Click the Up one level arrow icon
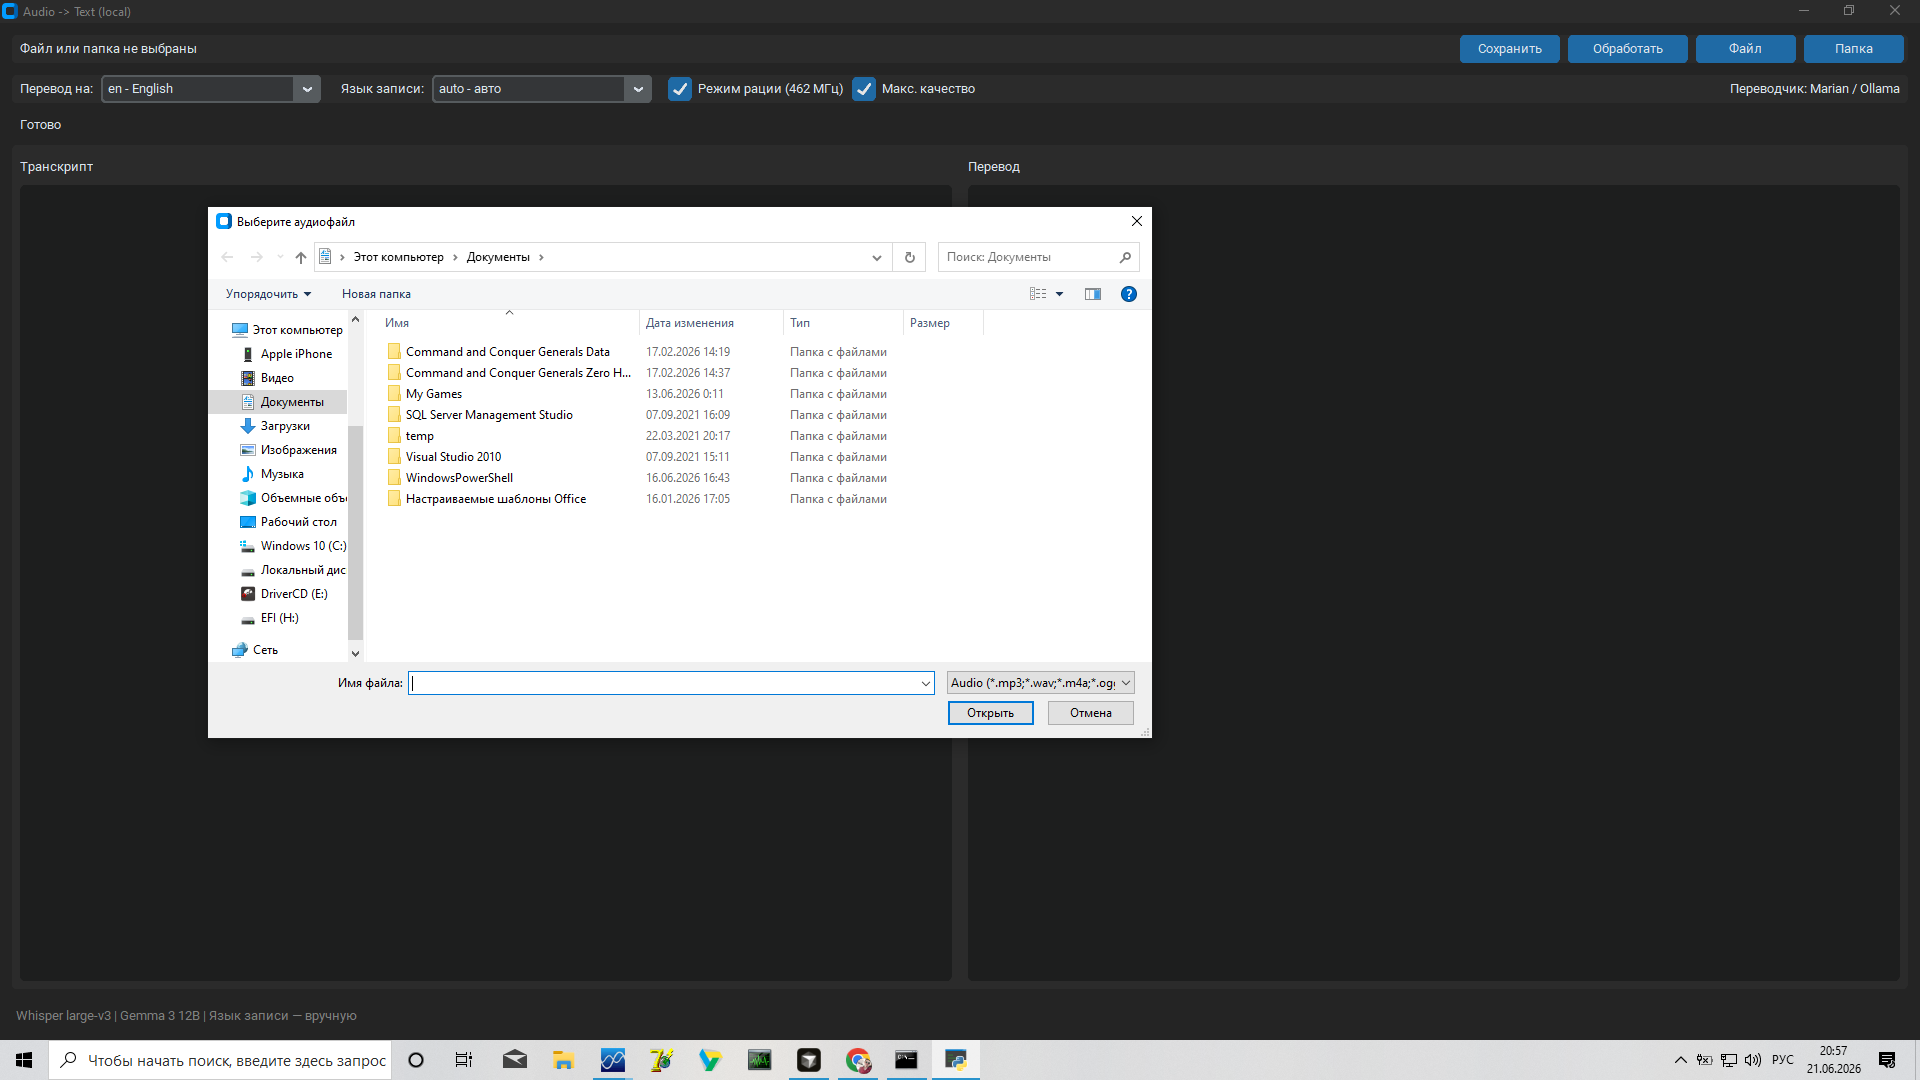 pos(301,257)
